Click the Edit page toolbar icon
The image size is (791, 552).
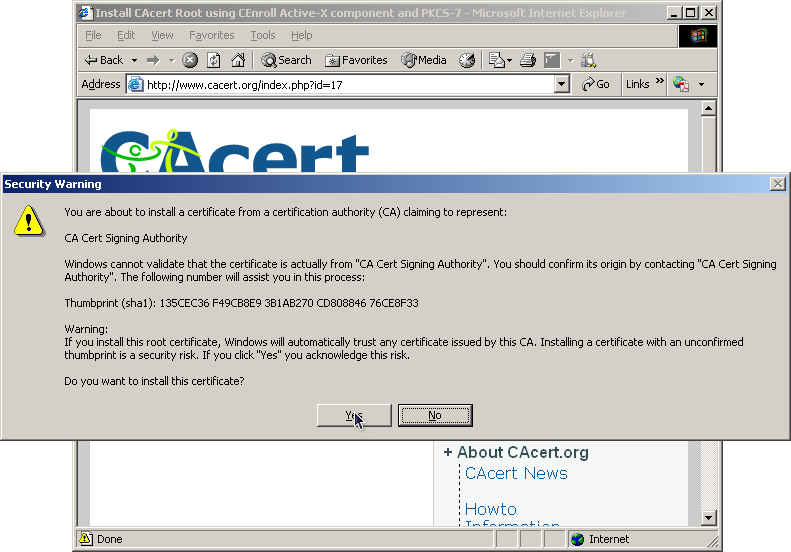tap(552, 61)
